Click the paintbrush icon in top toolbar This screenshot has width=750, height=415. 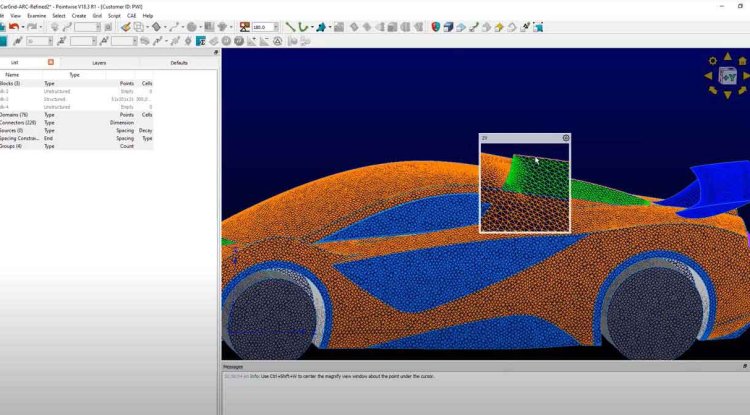(126, 27)
